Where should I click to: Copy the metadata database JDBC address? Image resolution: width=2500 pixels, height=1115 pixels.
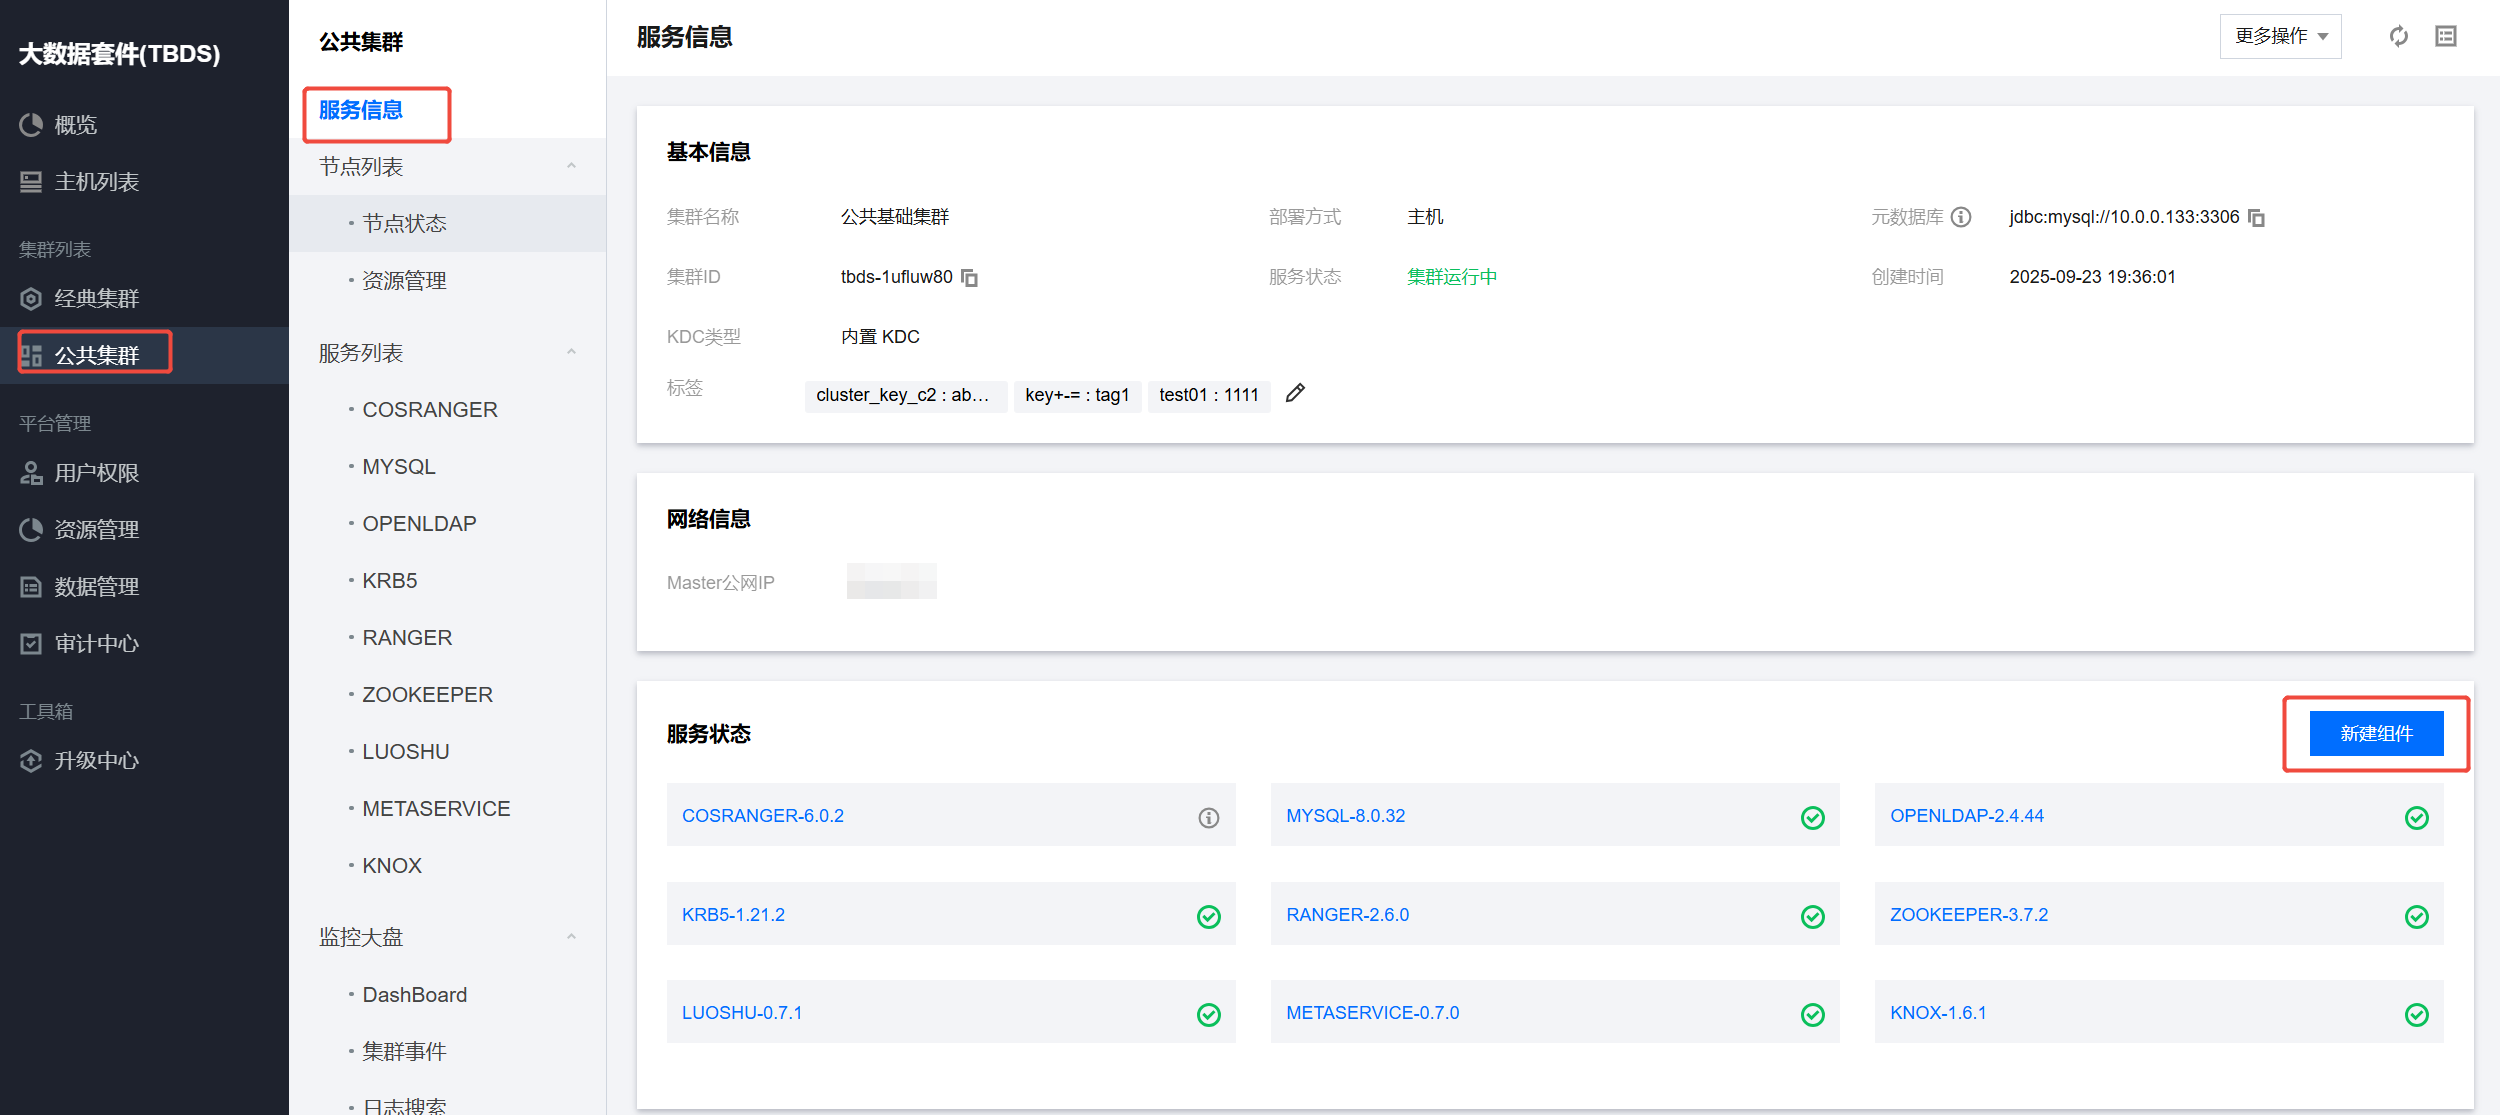tap(2256, 218)
